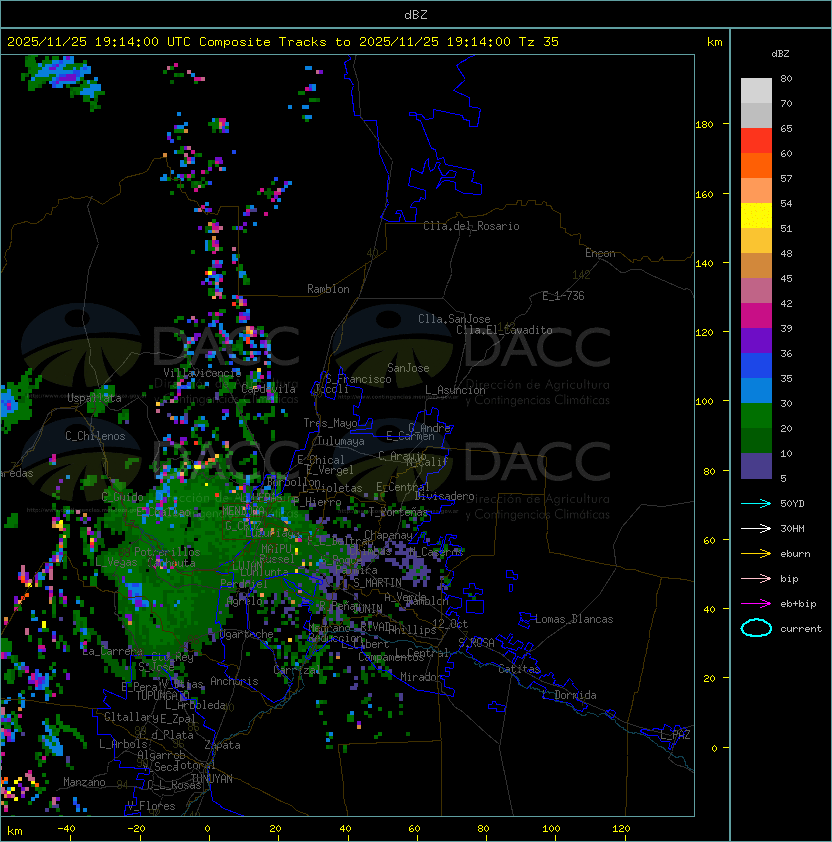Click the 'L_PAZ' map label
The image size is (832, 842).
pos(675,735)
